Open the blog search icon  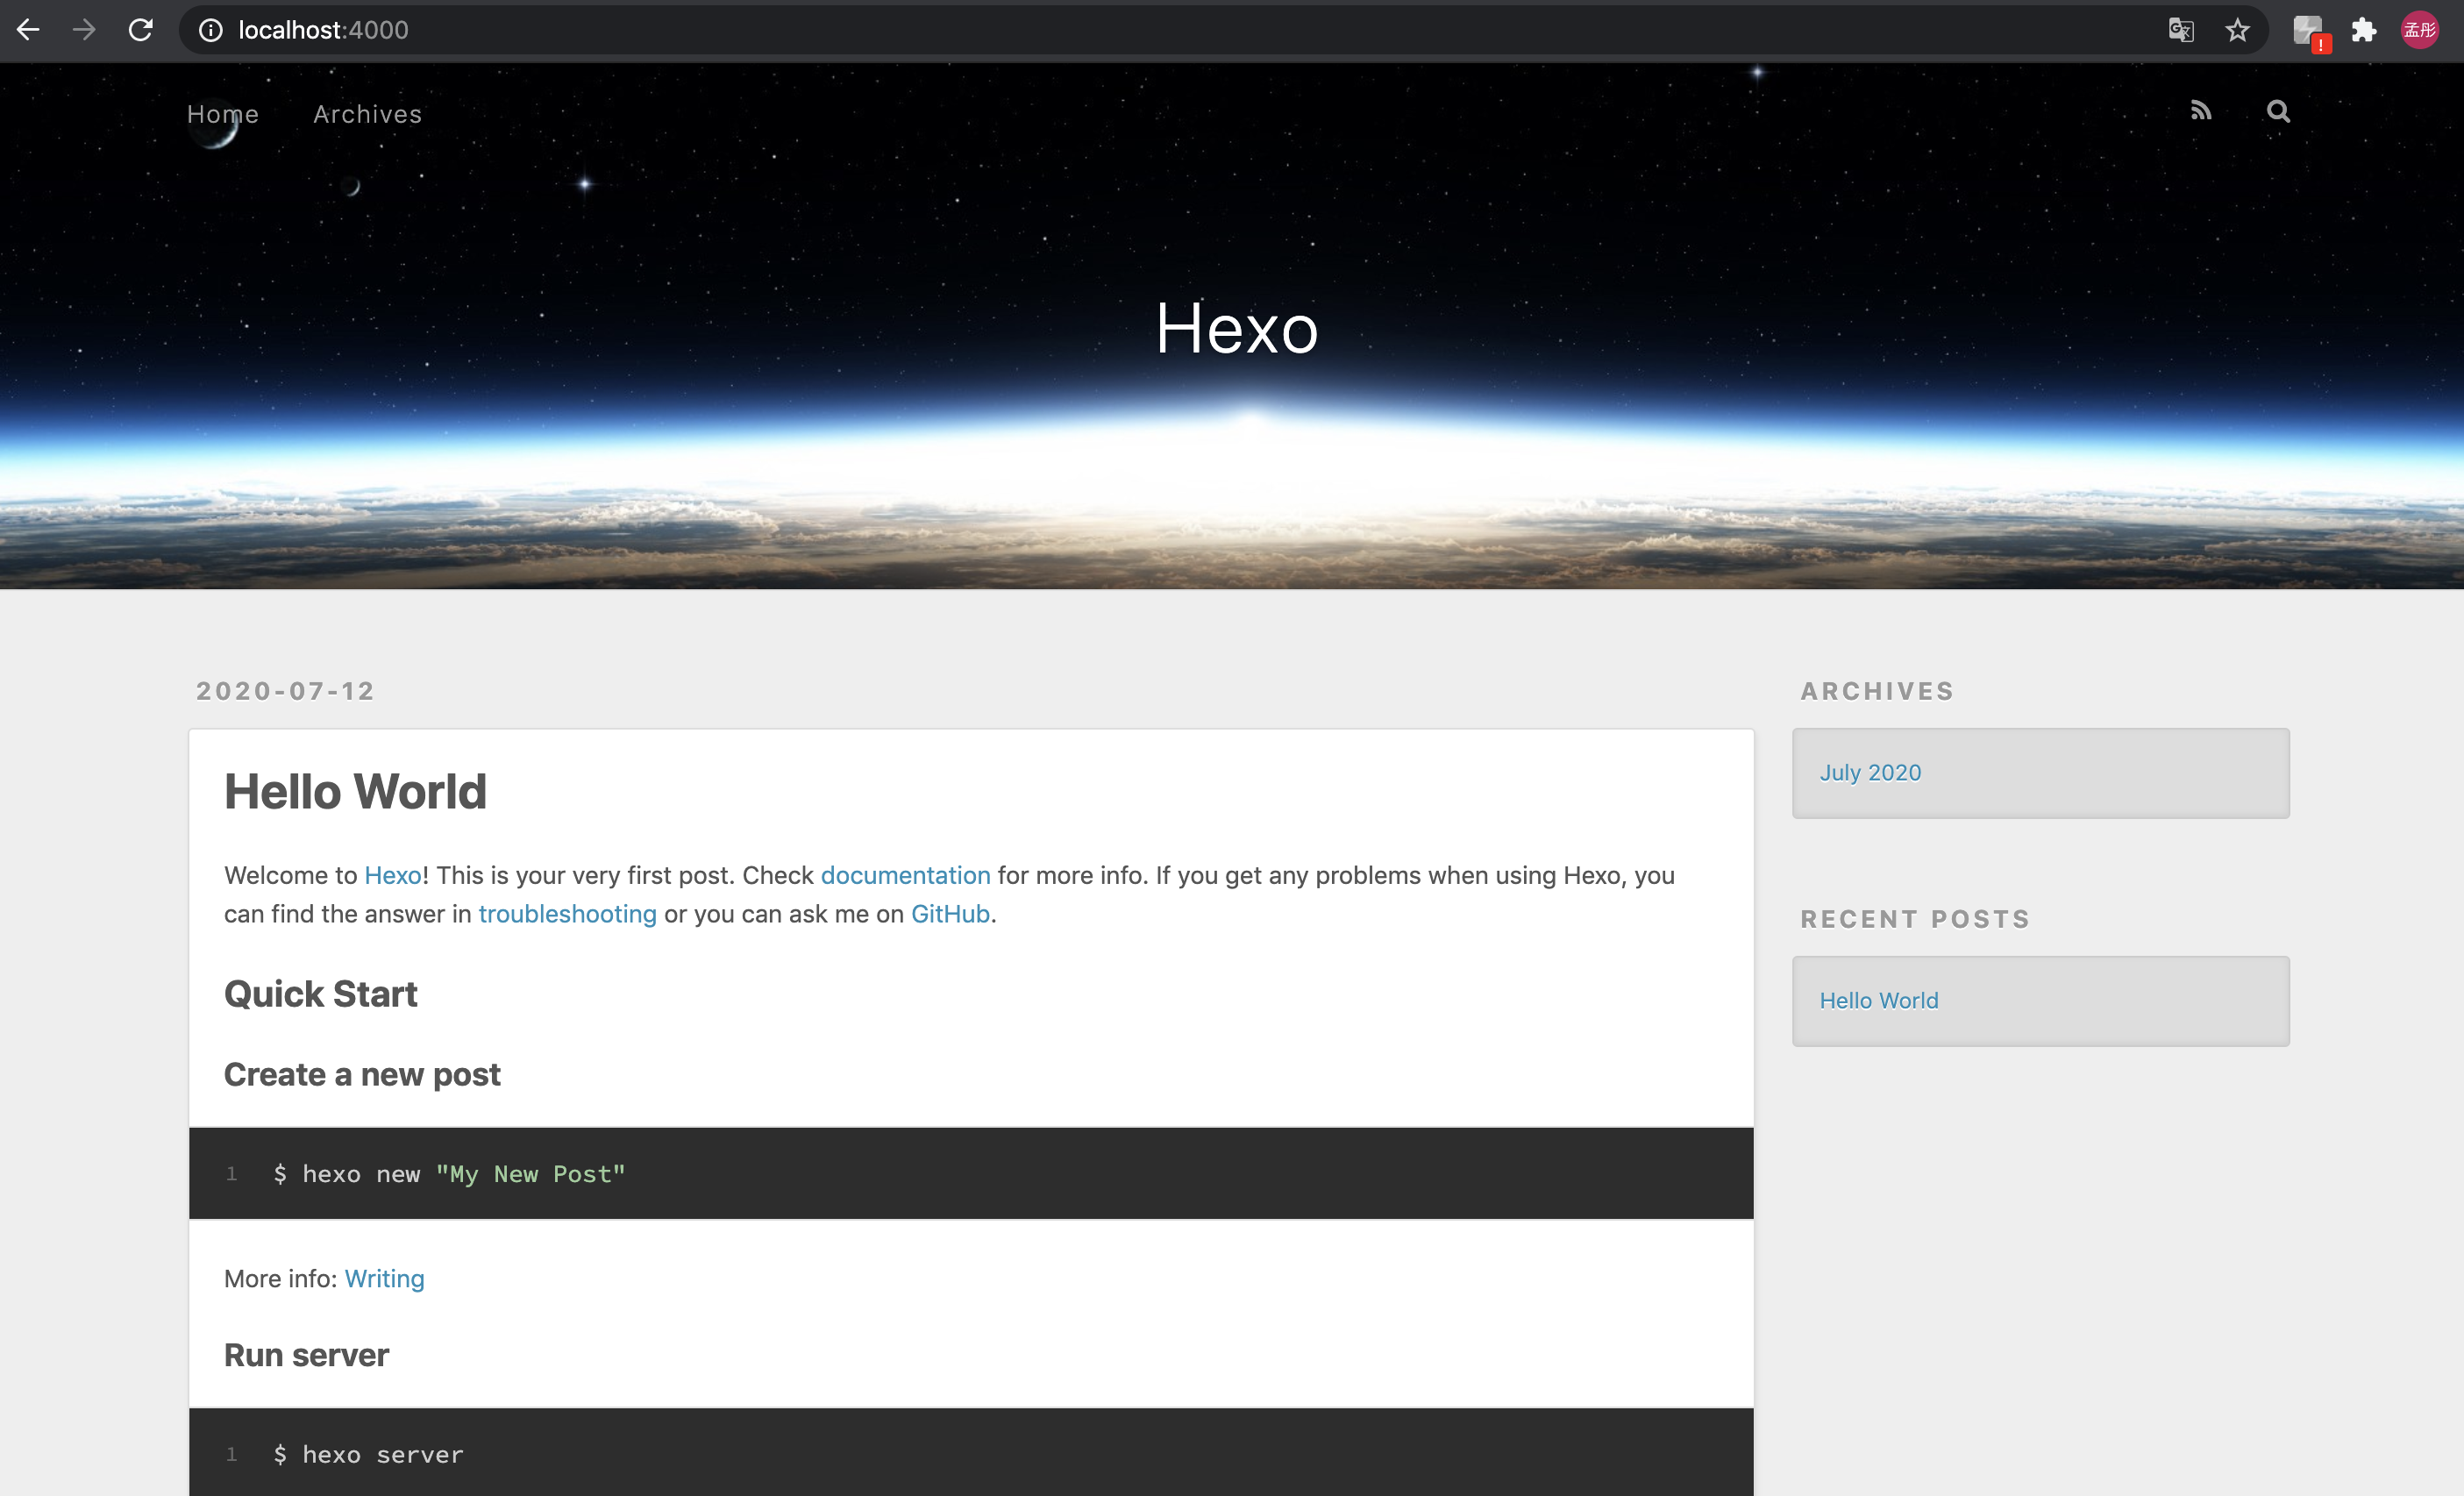(2277, 111)
